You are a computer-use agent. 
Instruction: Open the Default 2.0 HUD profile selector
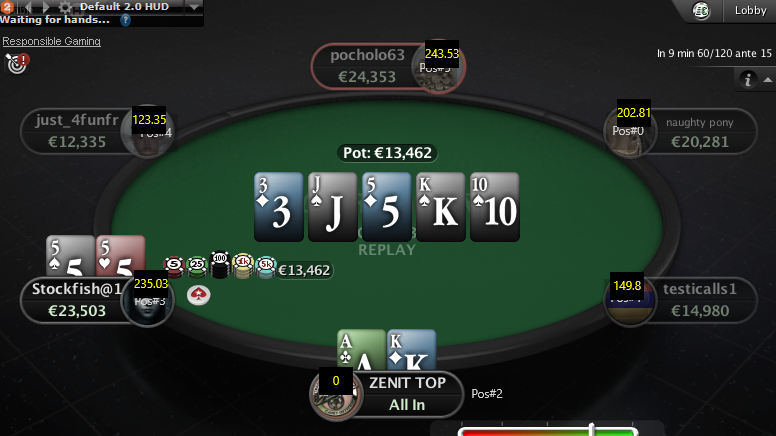pos(124,7)
